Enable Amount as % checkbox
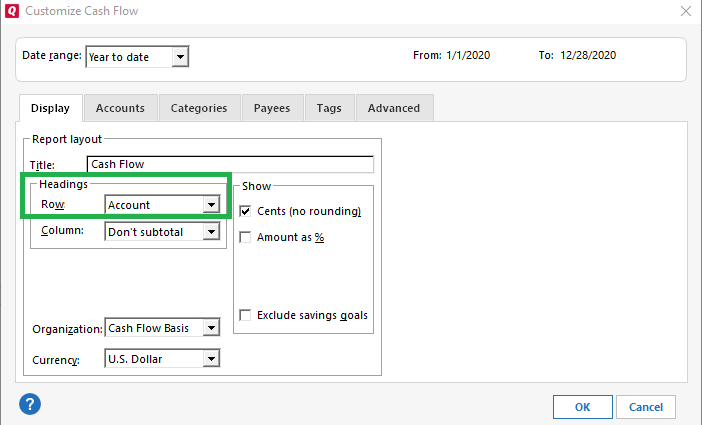 click(245, 237)
